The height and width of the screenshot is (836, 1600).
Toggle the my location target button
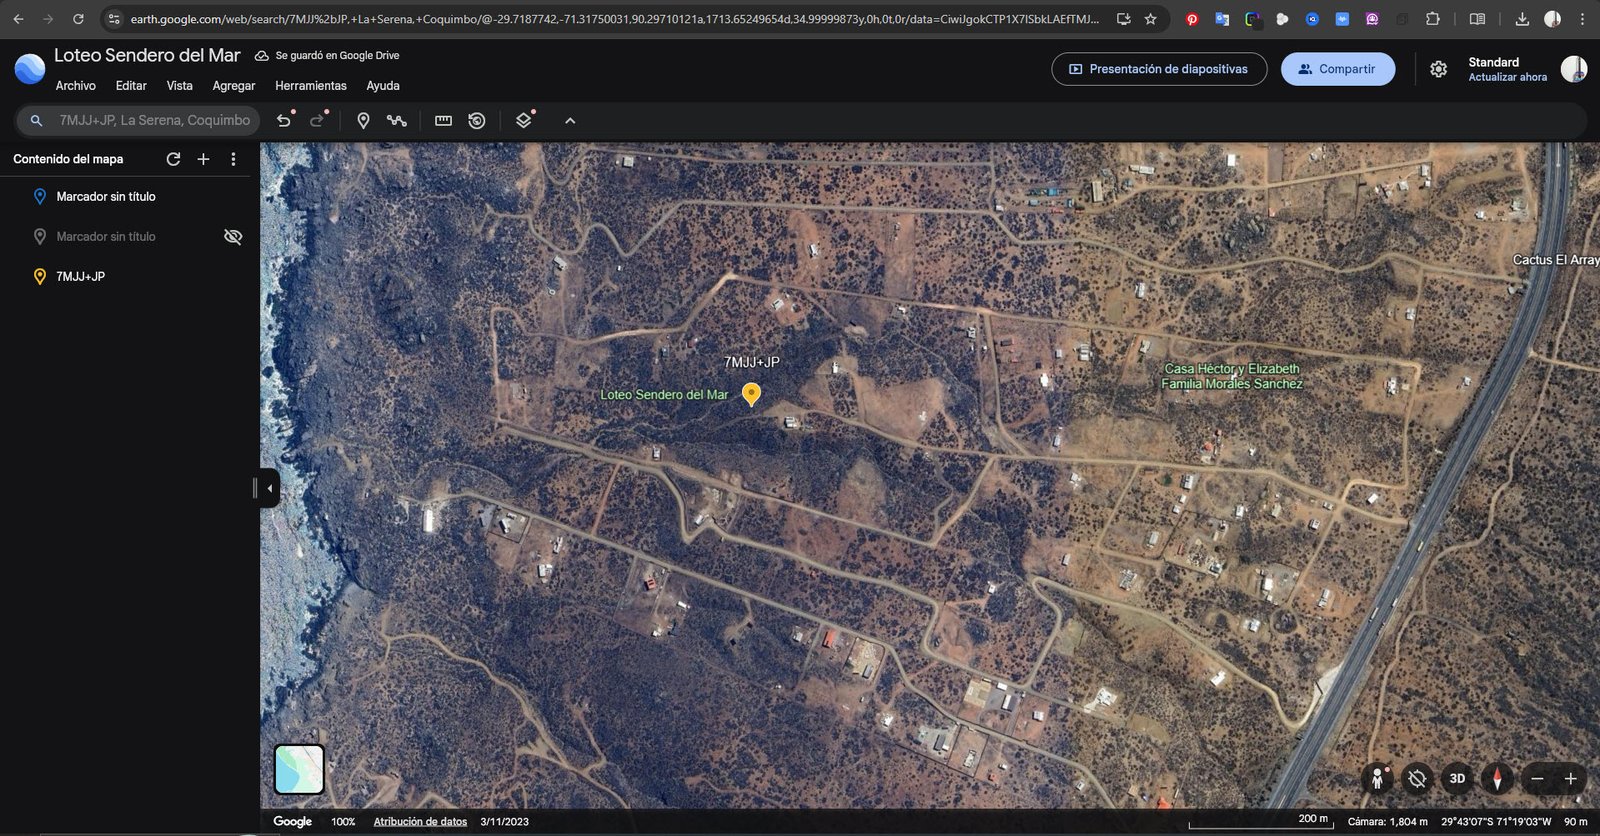point(1417,778)
